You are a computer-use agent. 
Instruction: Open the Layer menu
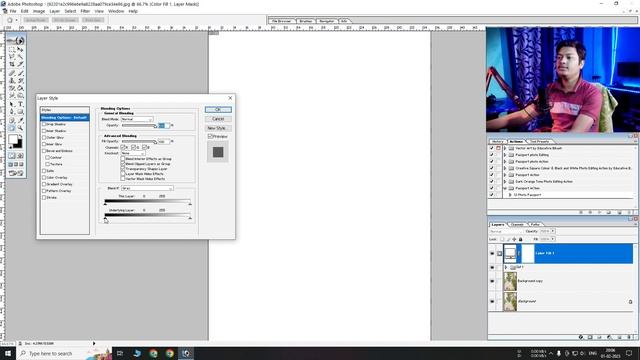[x=55, y=11]
